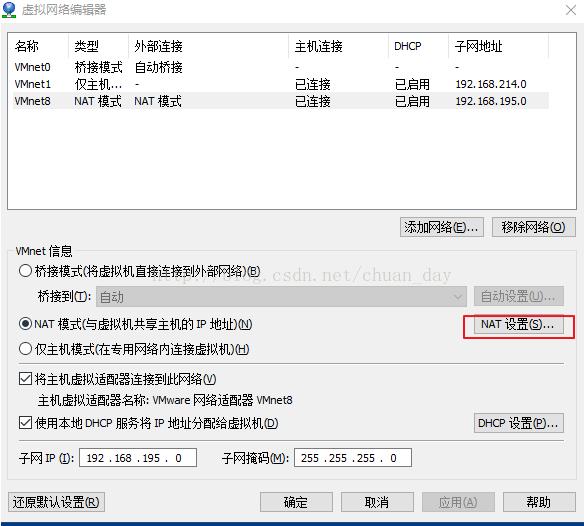Click the DHCP column header
Image resolution: width=584 pixels, height=526 pixels.
[419, 46]
